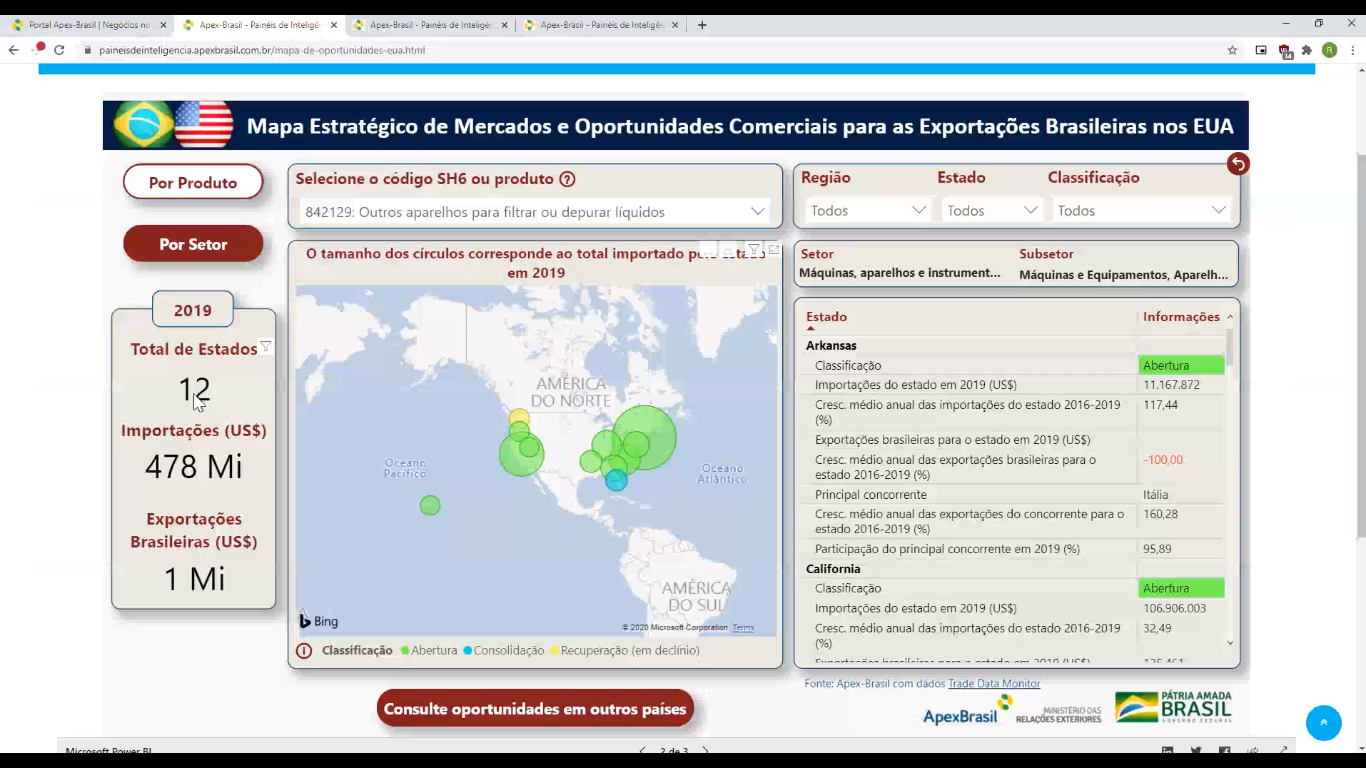Click the map filter funnel icon
This screenshot has height=768, width=1366.
pyautogui.click(x=754, y=249)
